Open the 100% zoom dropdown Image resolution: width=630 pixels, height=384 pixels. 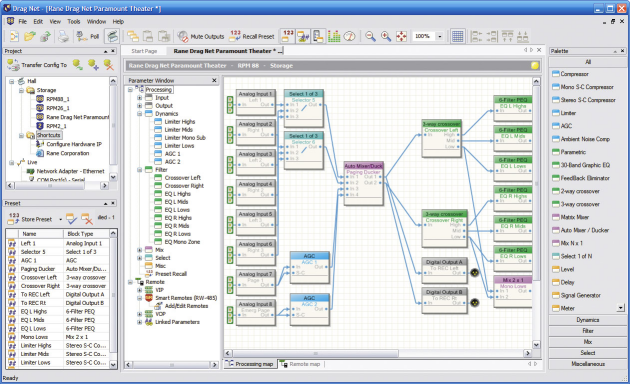pos(440,37)
